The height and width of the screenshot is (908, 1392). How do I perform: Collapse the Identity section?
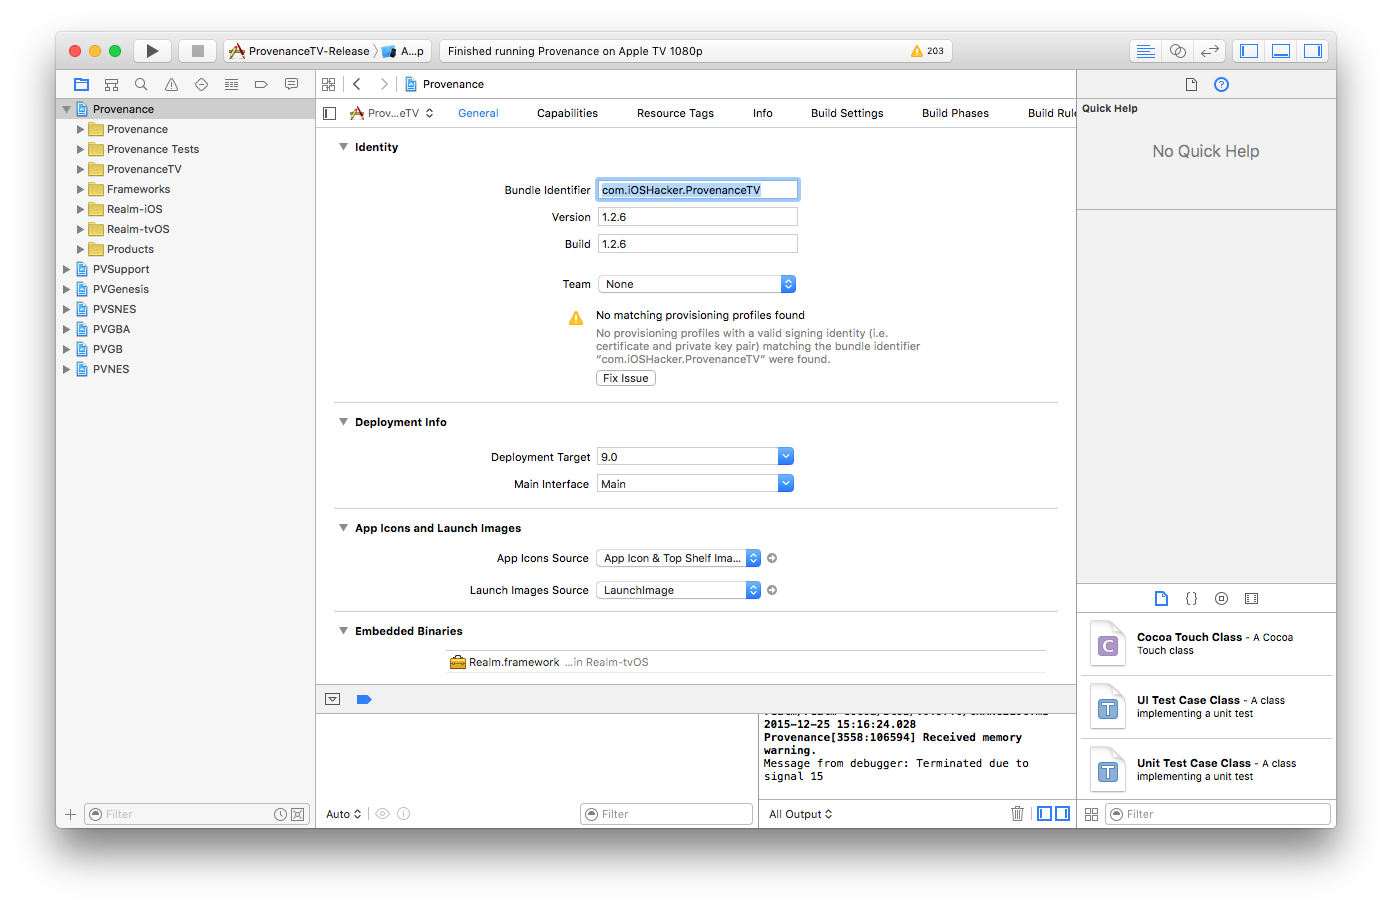click(344, 147)
